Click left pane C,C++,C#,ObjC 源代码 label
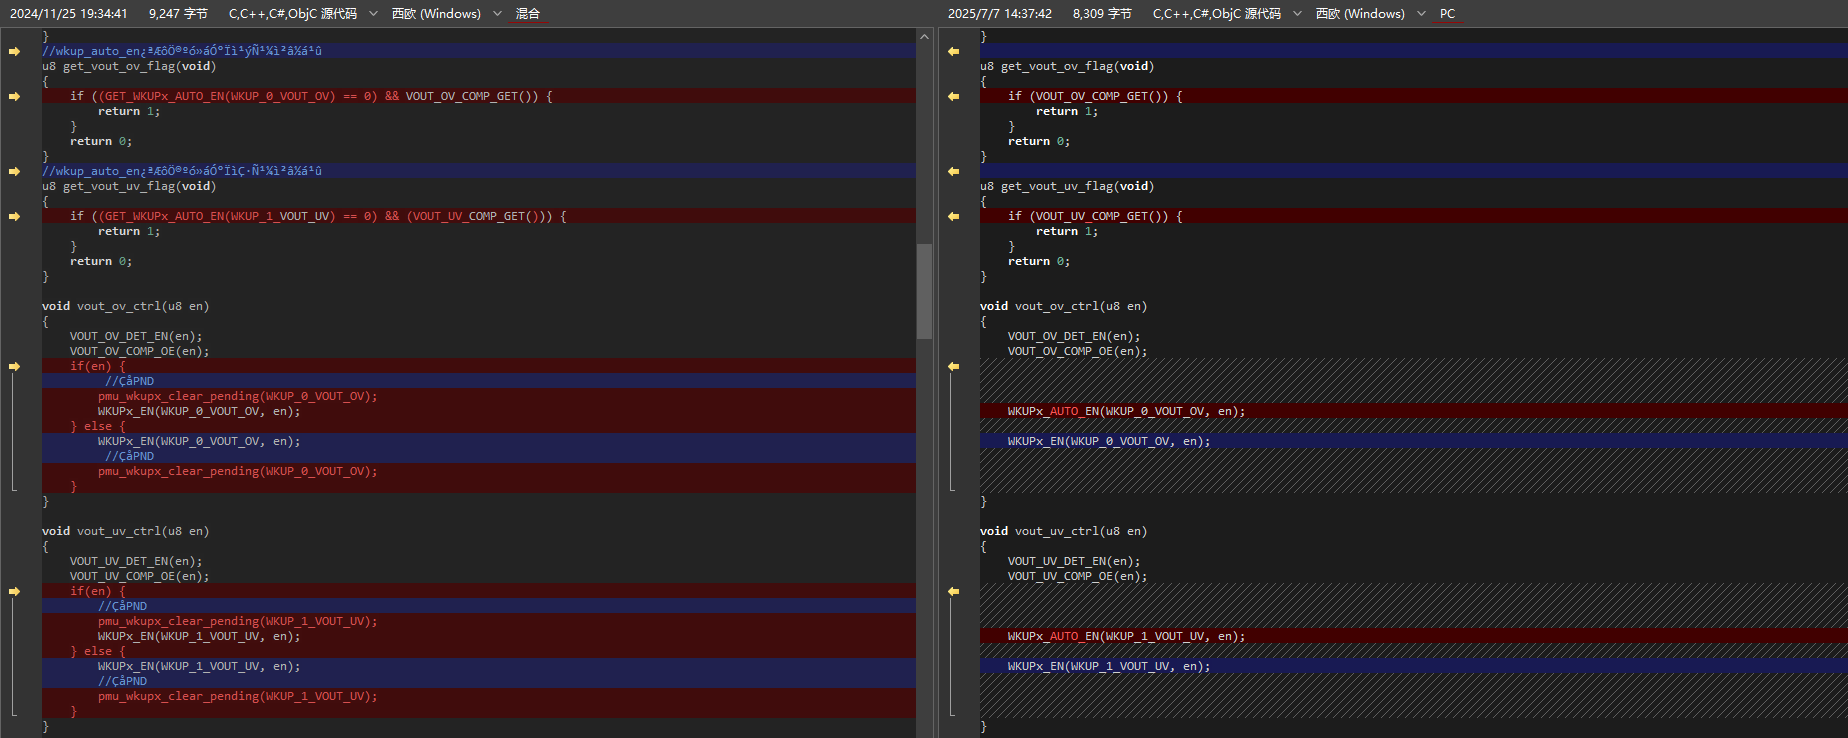Screen dimensions: 1848x738 [x=292, y=14]
